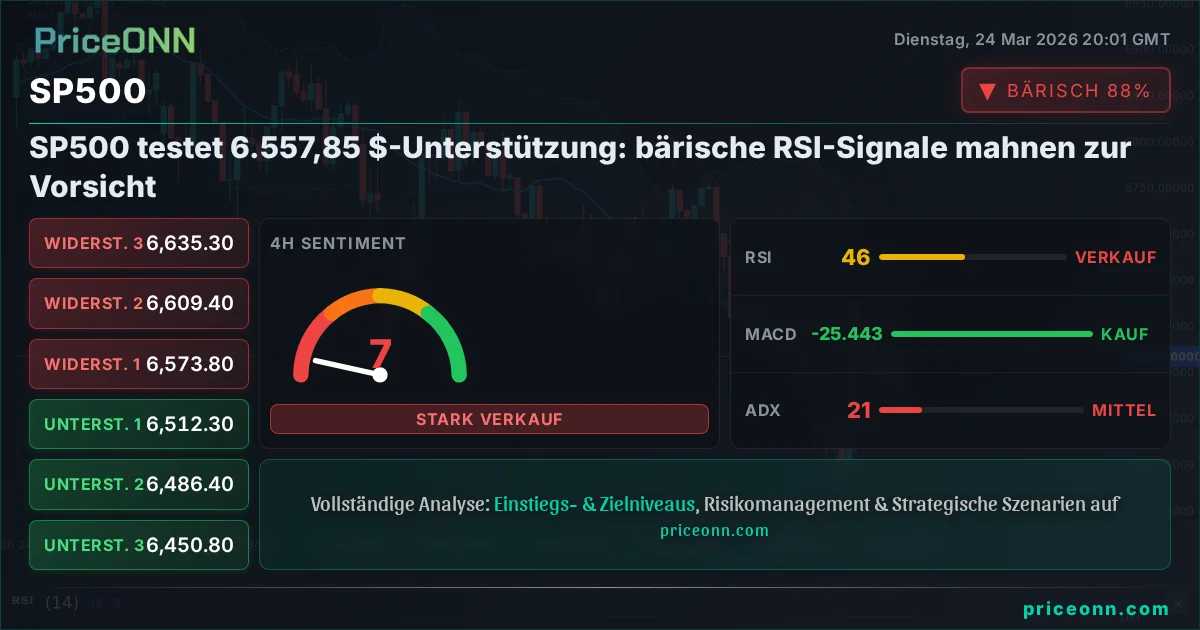Open the BÄRISCH 88% sentiment badge
The width and height of the screenshot is (1200, 630).
pyautogui.click(x=1065, y=89)
